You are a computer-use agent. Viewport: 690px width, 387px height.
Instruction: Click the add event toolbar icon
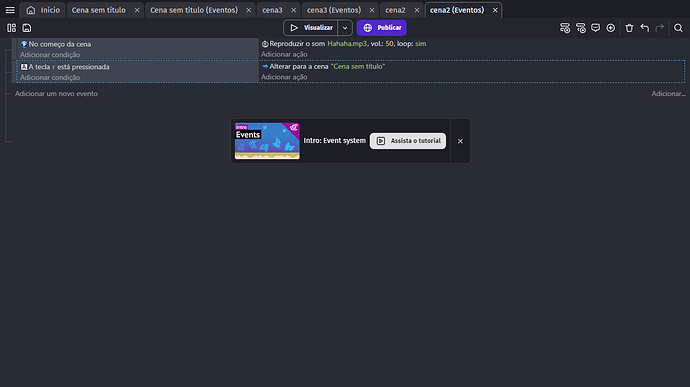pos(565,28)
